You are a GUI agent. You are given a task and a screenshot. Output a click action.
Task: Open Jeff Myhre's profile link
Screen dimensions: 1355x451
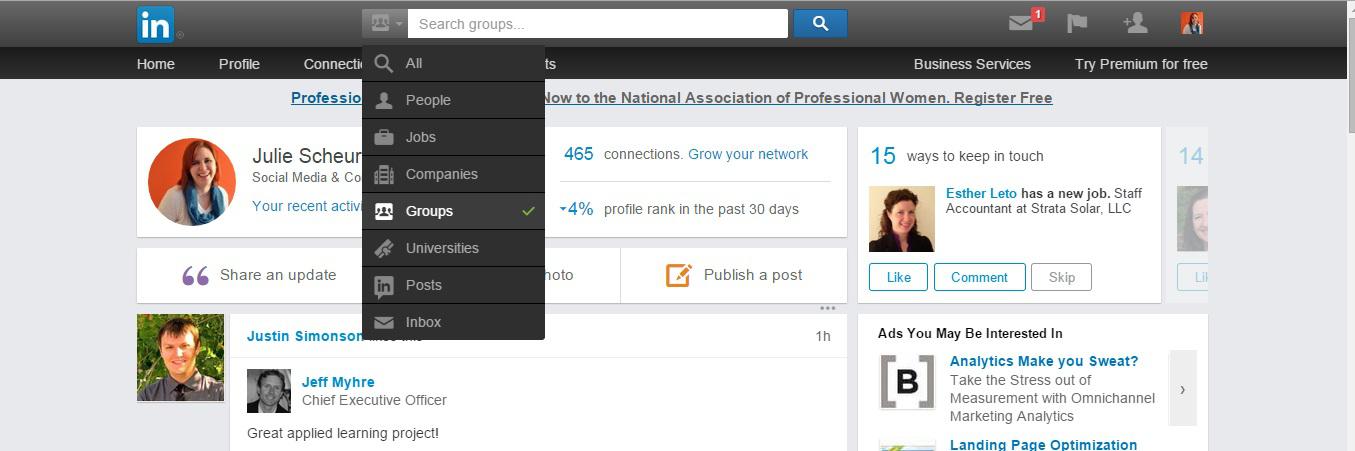pyautogui.click(x=338, y=382)
